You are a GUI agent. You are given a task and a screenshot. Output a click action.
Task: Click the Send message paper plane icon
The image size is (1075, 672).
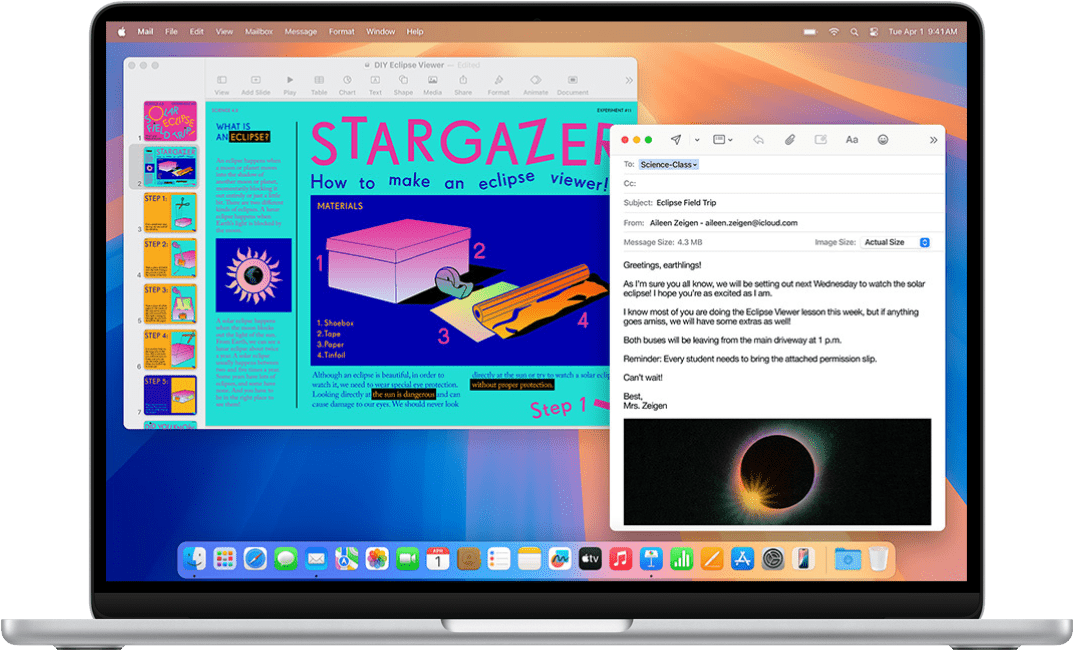click(x=676, y=140)
